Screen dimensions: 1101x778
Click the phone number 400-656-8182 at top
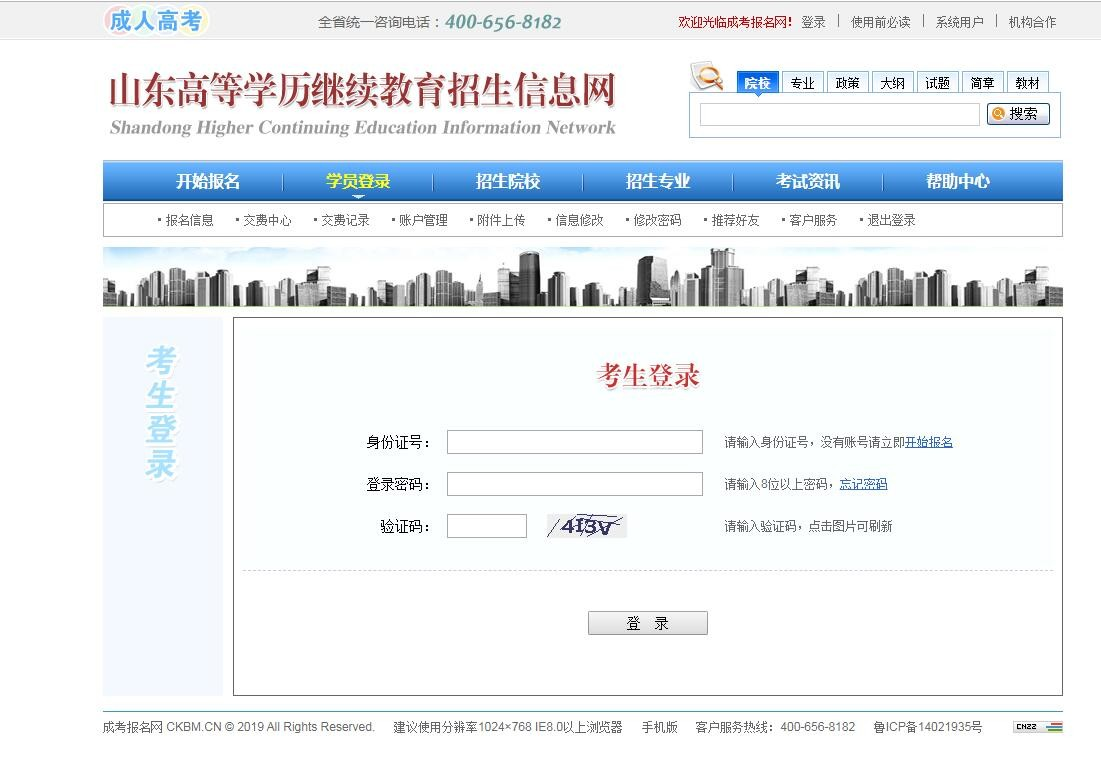(503, 22)
